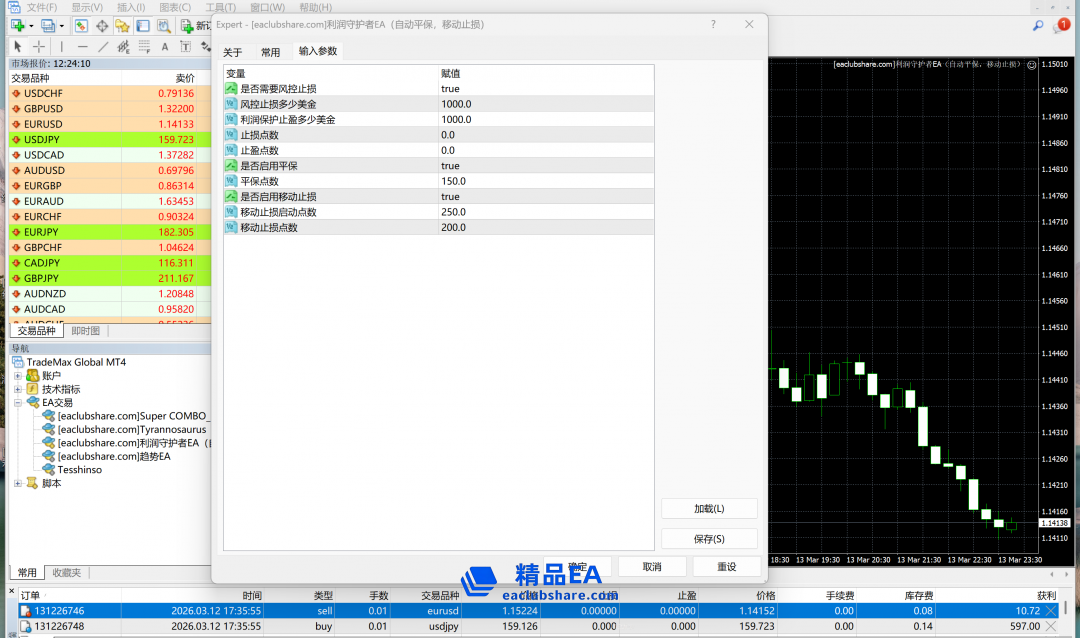Select the Crosshair tool
The width and height of the screenshot is (1080, 638).
[x=39, y=46]
